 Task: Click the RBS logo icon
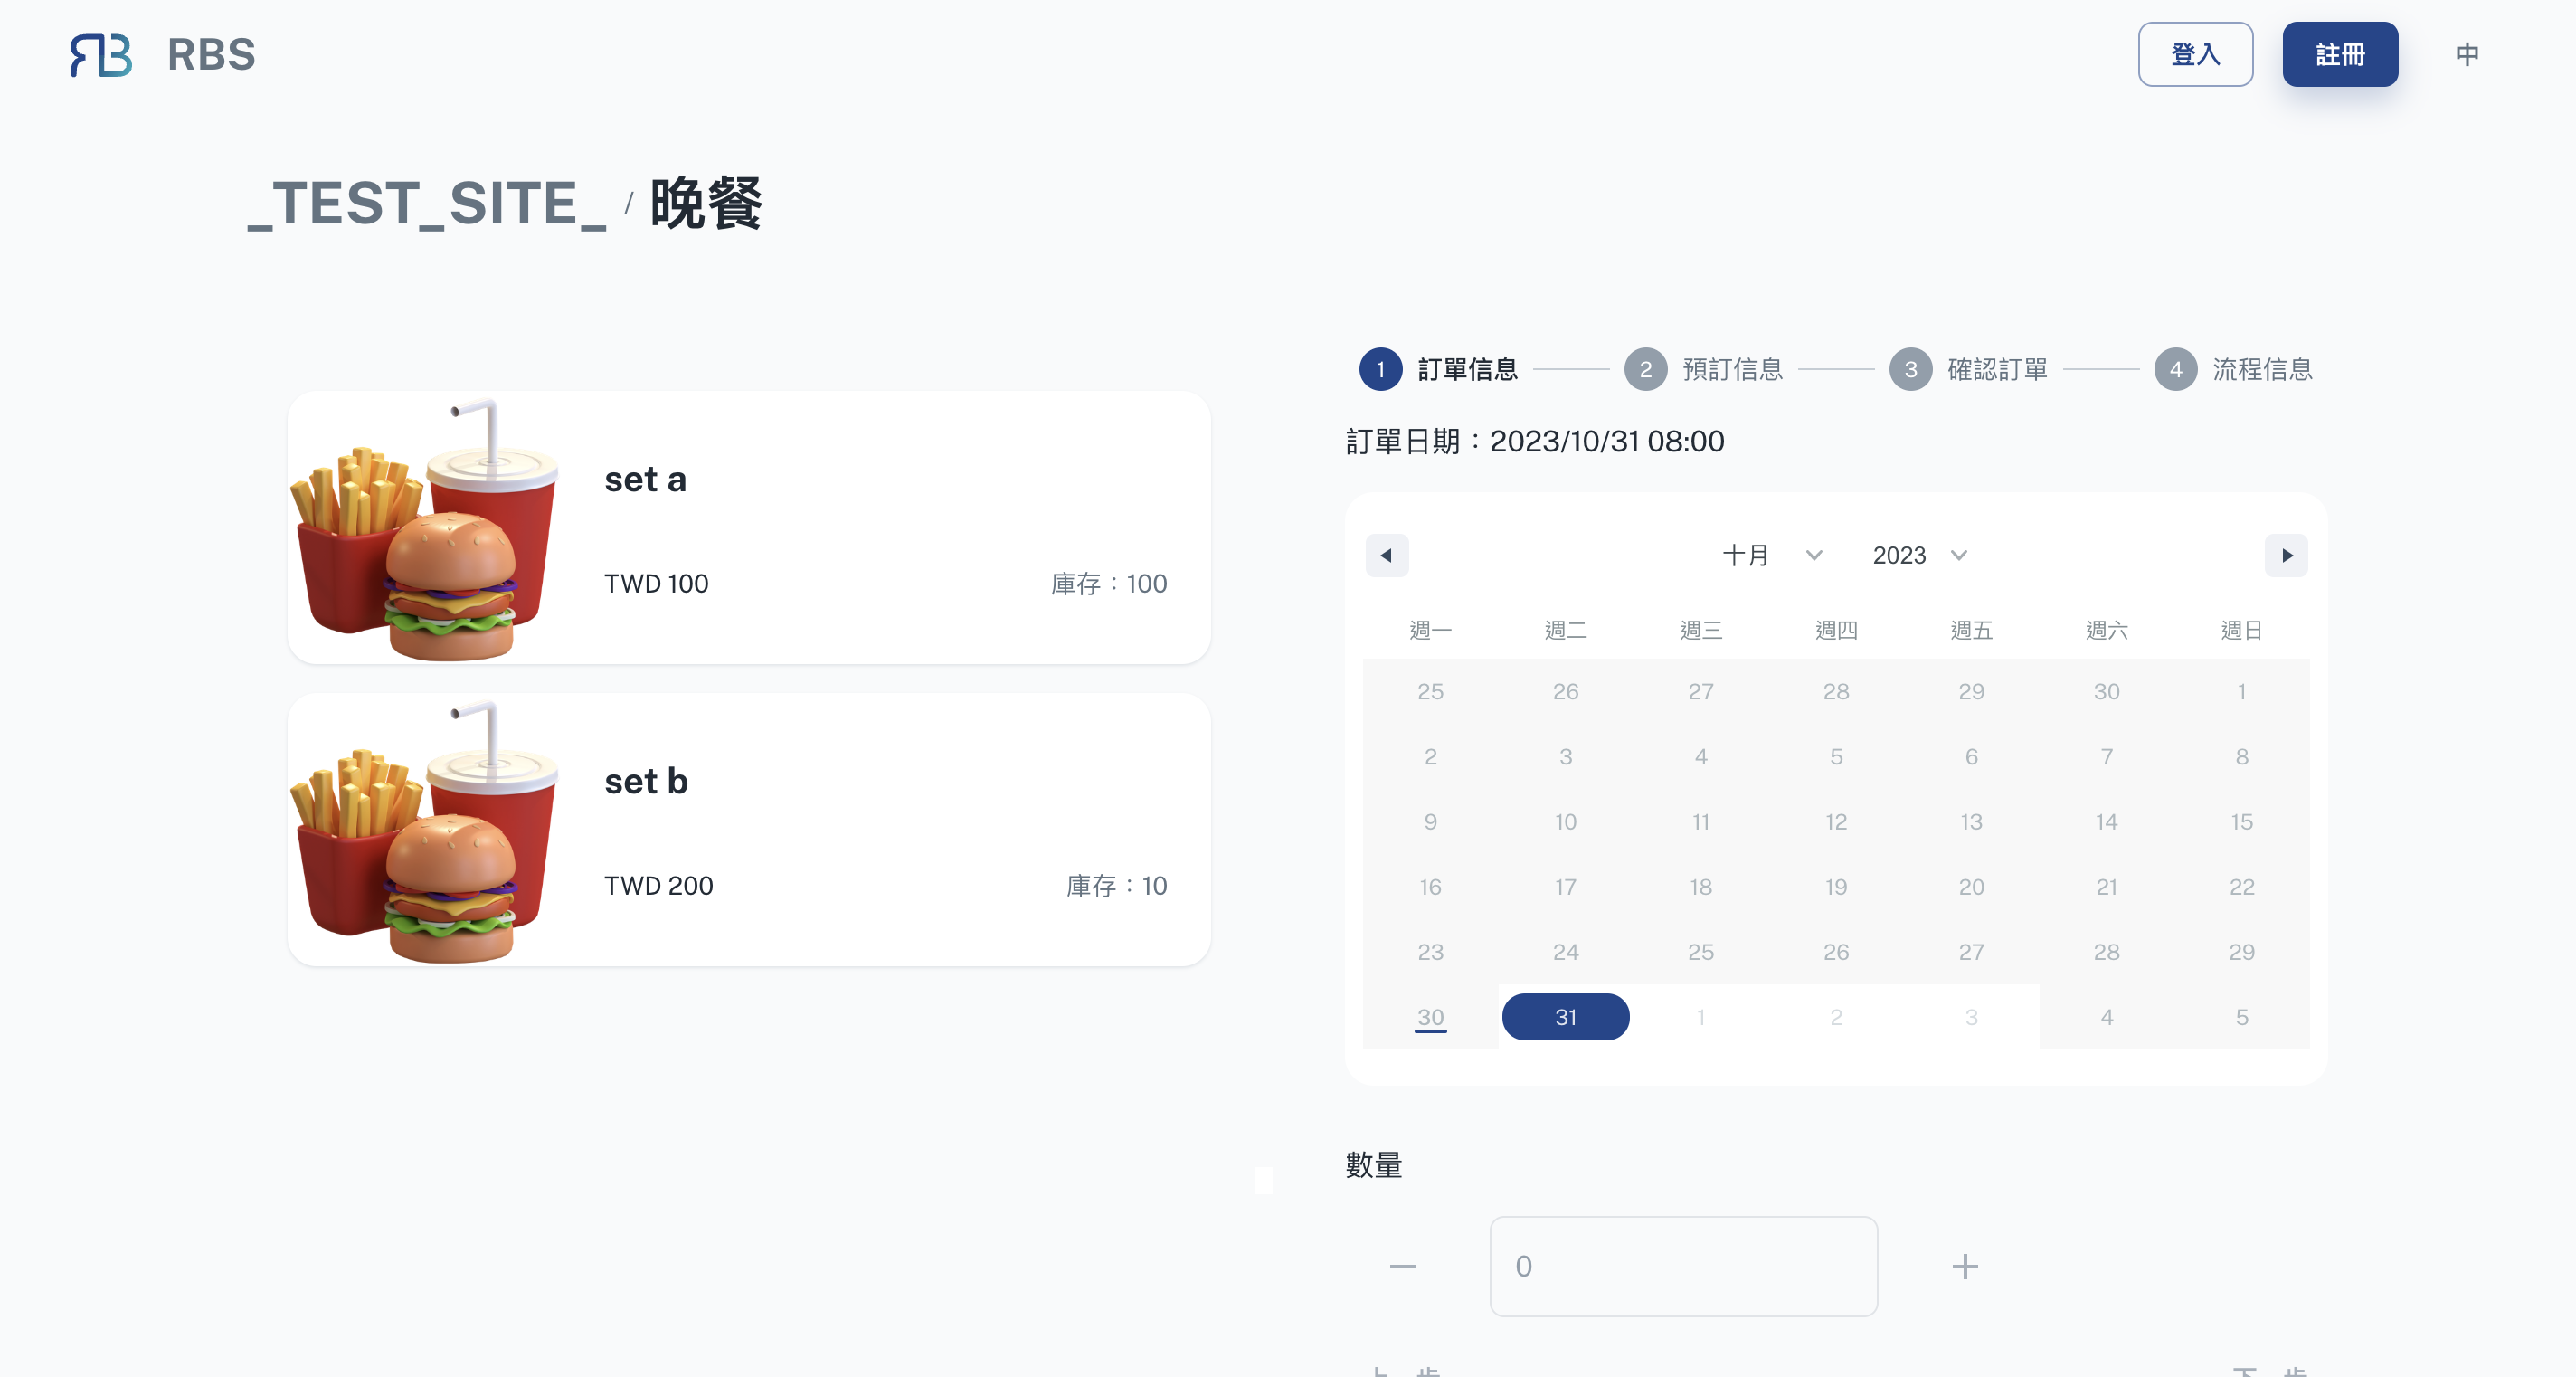click(x=101, y=55)
